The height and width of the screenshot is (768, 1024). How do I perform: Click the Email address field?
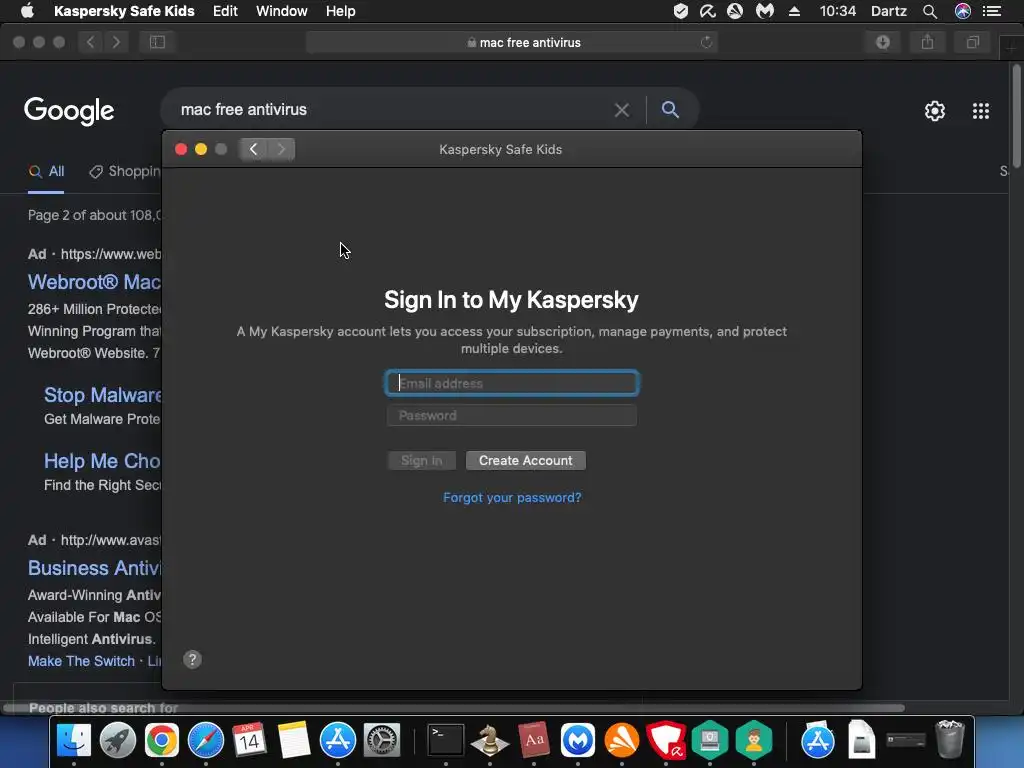(512, 383)
